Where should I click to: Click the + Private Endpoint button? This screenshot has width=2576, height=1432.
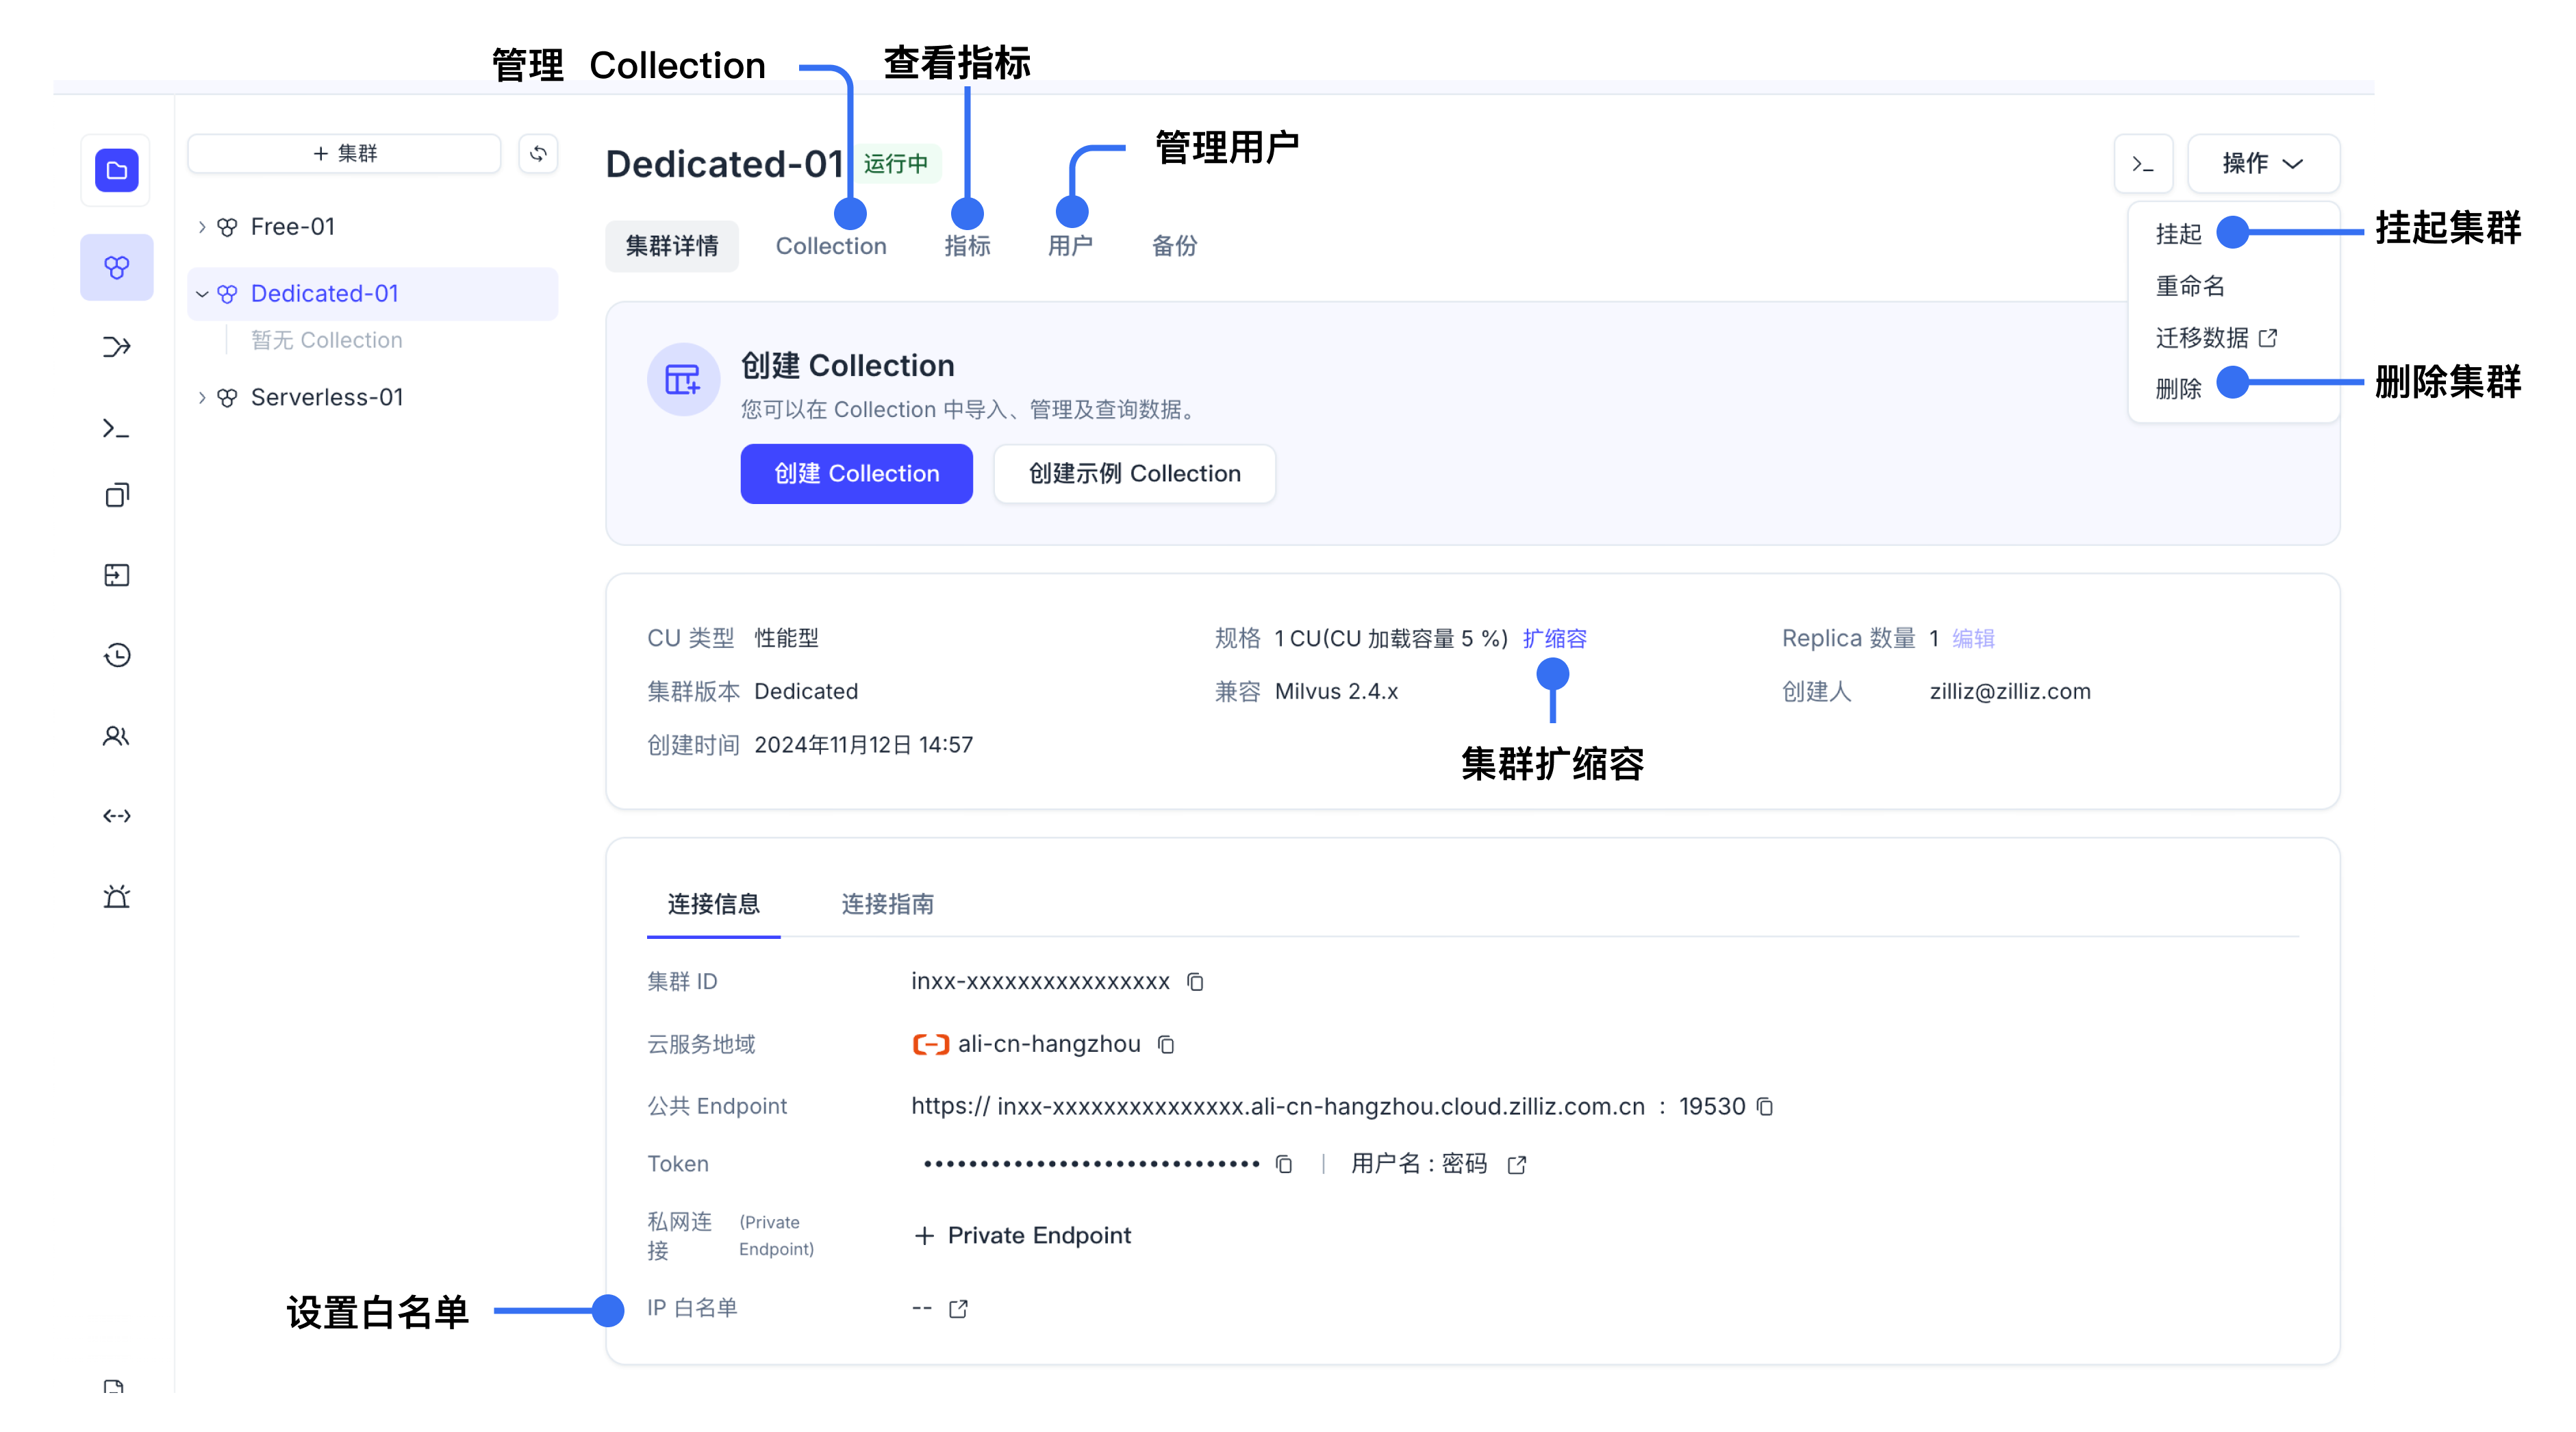click(x=1022, y=1236)
